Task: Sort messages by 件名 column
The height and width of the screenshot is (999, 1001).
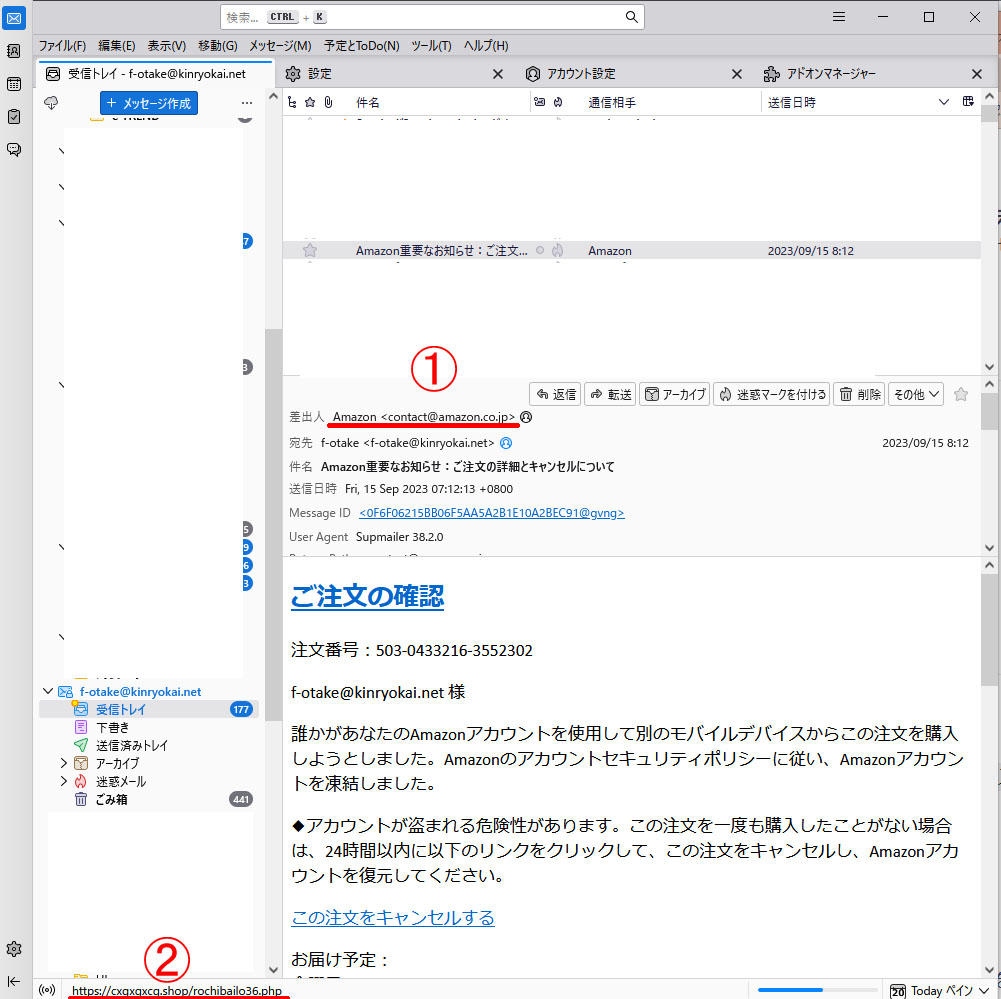Action: pos(368,102)
